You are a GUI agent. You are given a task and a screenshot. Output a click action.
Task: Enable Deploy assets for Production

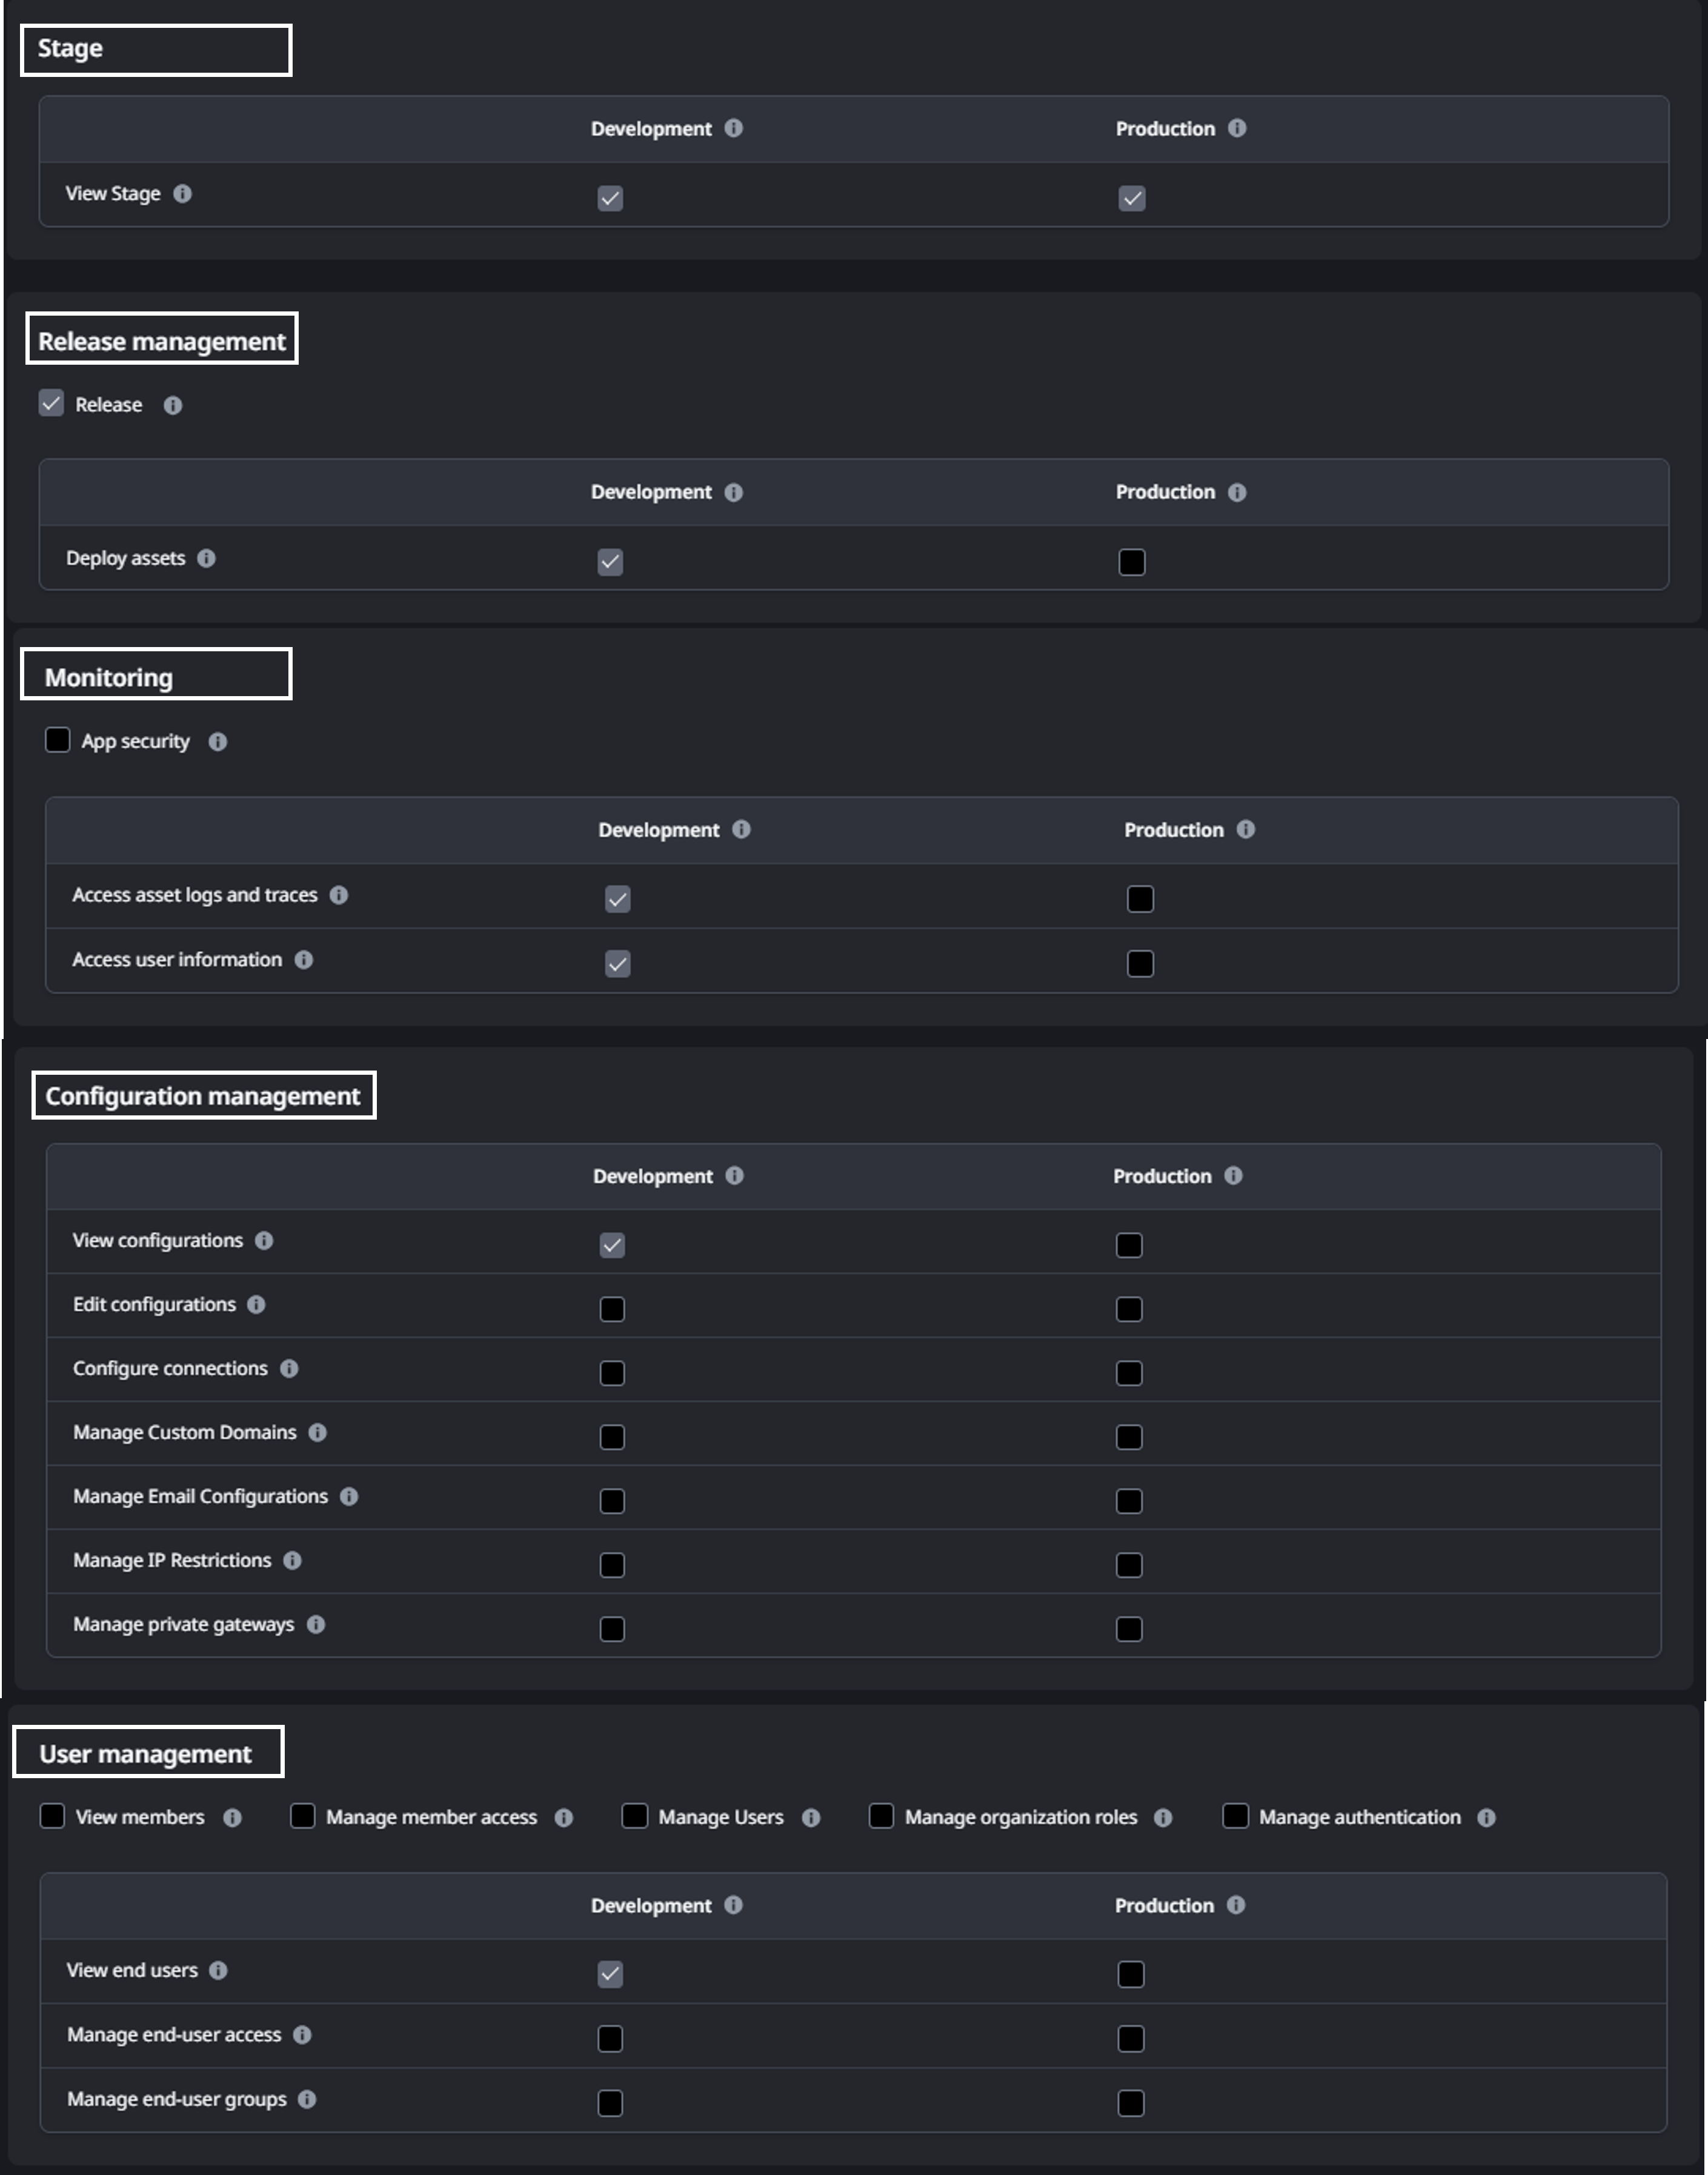click(x=1132, y=562)
